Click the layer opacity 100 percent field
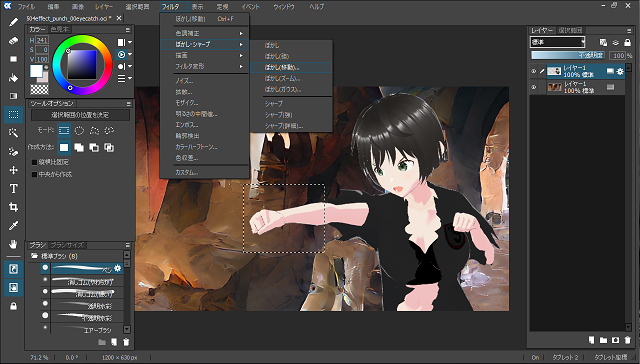The height and width of the screenshot is (364, 640). tap(619, 55)
